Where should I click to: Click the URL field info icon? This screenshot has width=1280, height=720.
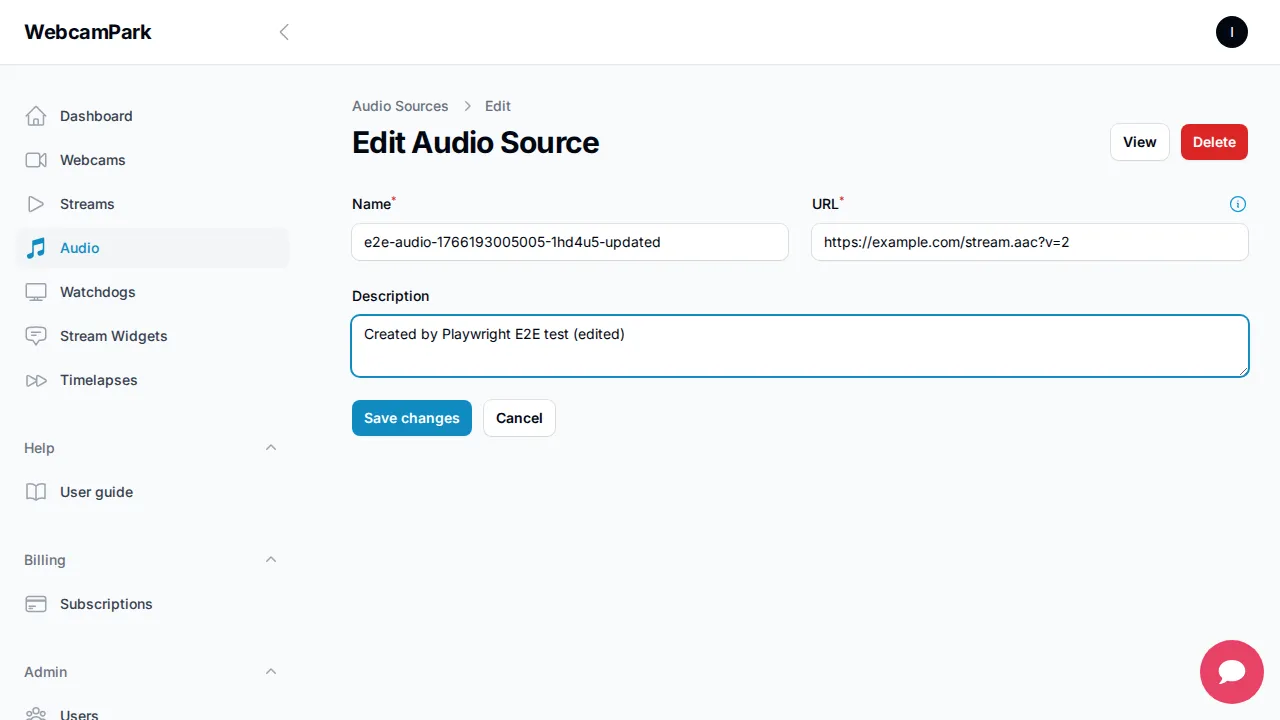click(x=1238, y=203)
